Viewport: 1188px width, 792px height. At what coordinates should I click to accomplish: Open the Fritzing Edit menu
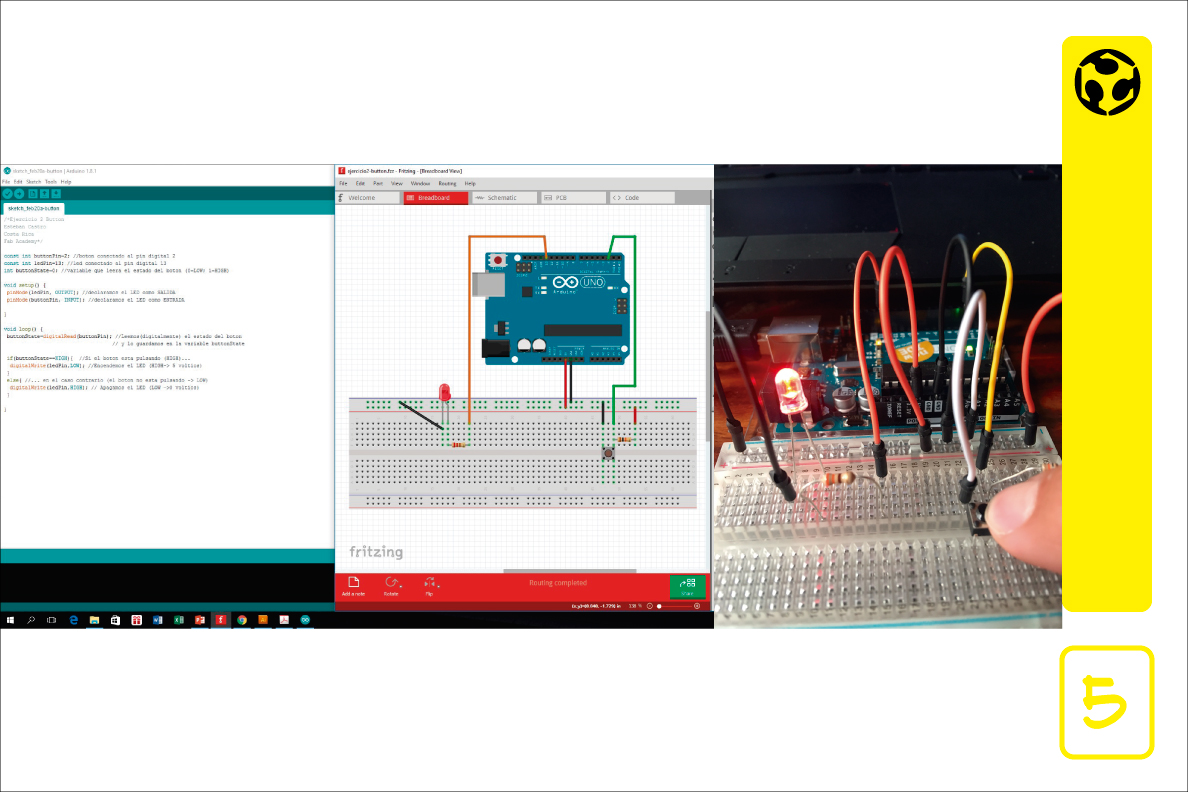point(360,183)
